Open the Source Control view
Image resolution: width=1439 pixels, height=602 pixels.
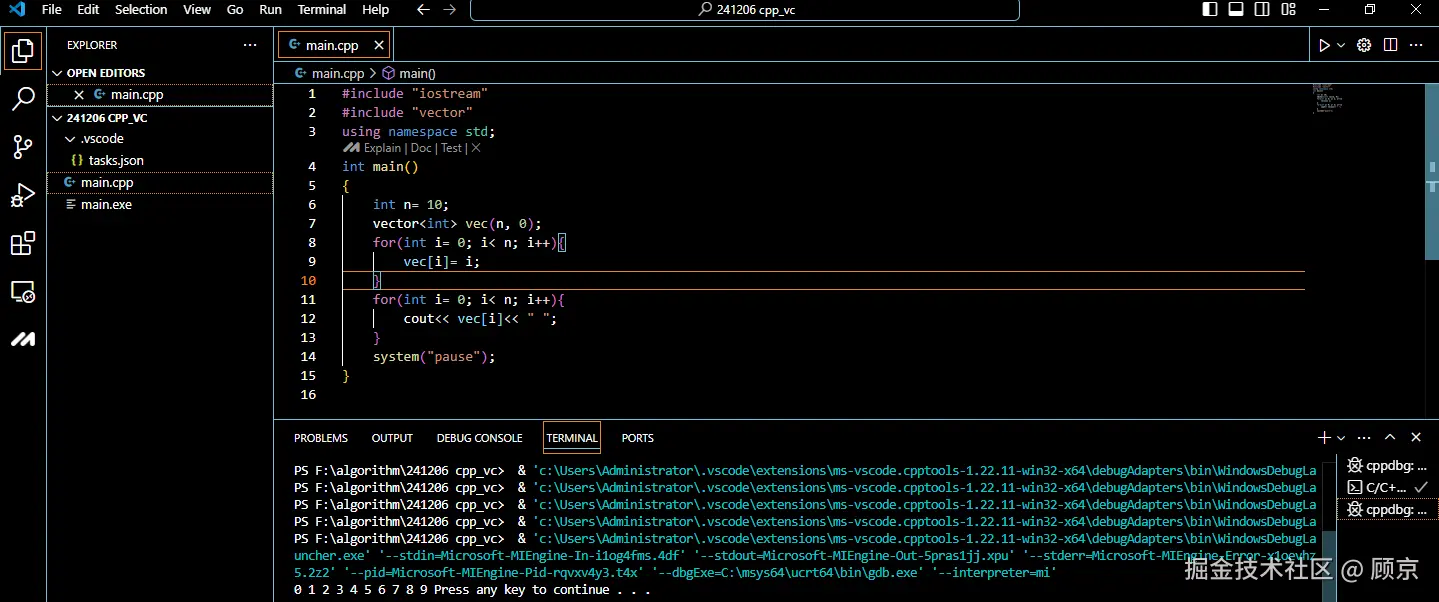23,147
